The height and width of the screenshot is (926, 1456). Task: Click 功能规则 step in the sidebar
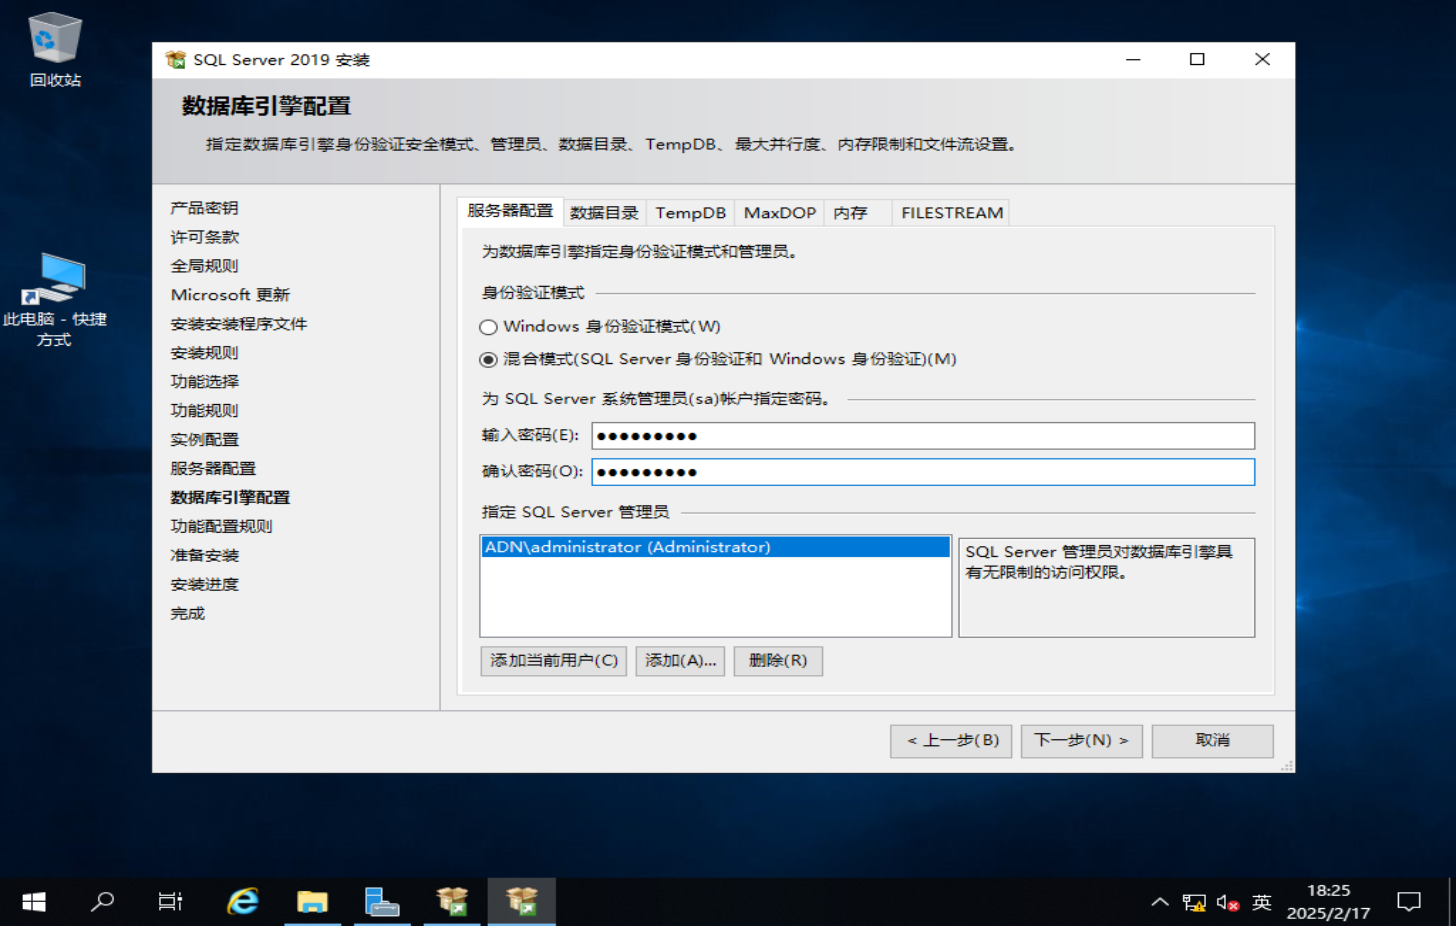(204, 411)
